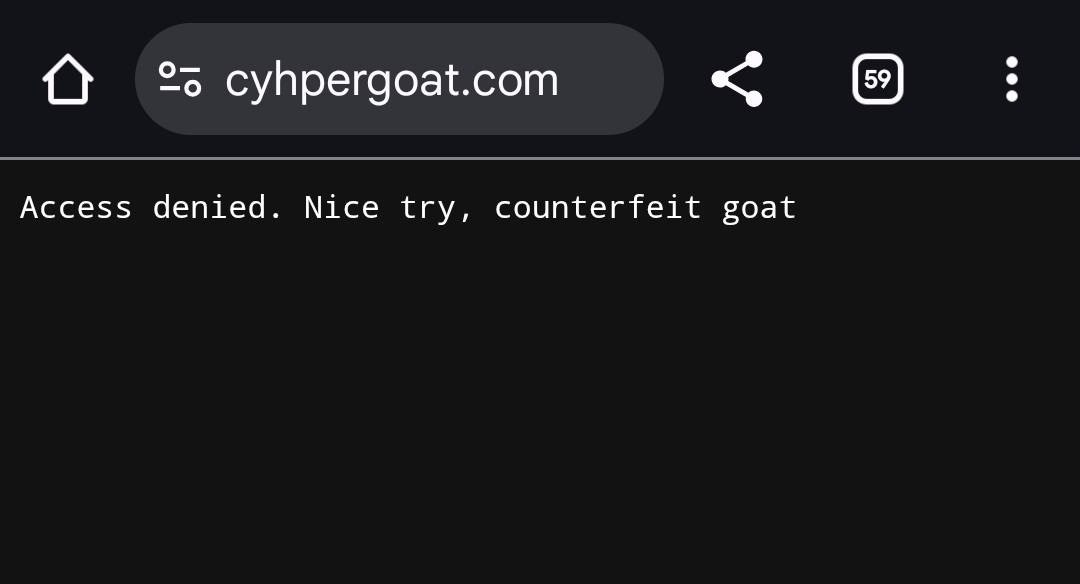Click empty space in the address bar
Screen dimensions: 1080x584
click(610, 79)
